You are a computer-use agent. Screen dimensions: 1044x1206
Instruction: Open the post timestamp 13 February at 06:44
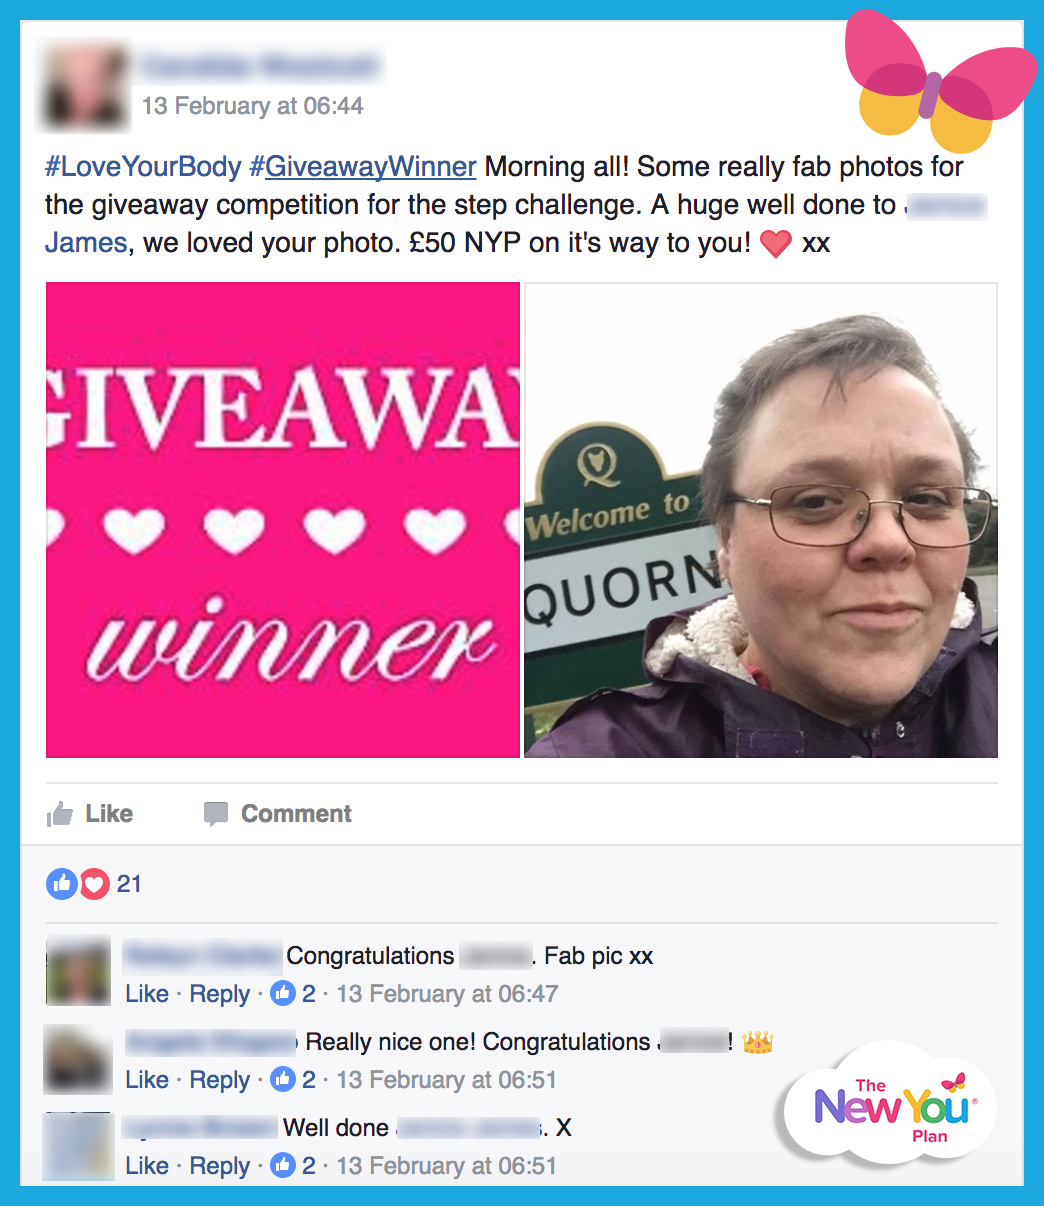[x=253, y=106]
